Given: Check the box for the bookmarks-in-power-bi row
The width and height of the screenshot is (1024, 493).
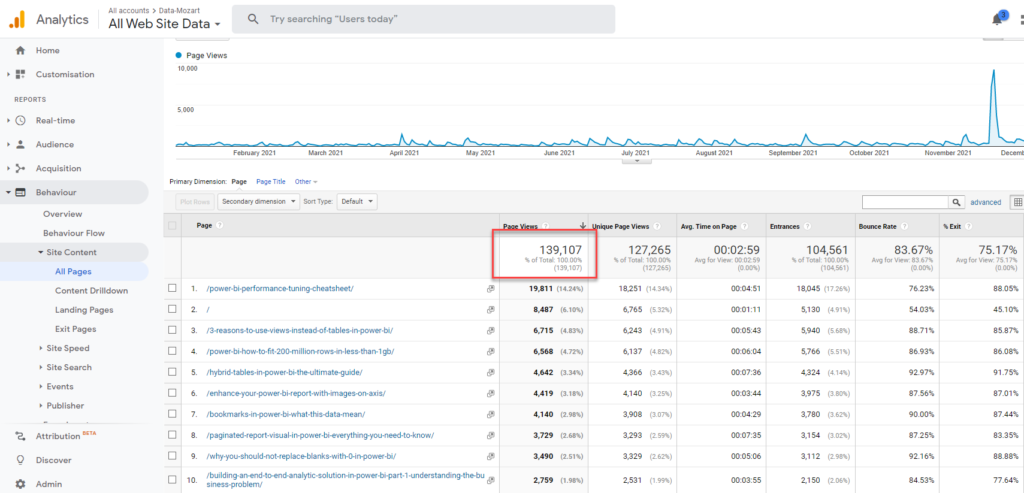Looking at the screenshot, I should point(172,414).
